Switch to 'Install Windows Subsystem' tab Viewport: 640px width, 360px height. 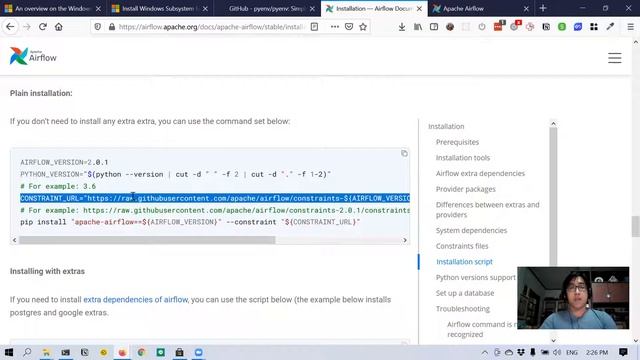159,9
